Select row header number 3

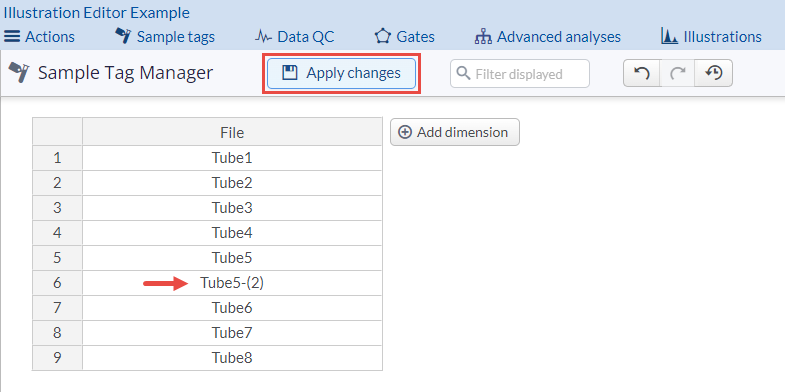[58, 208]
